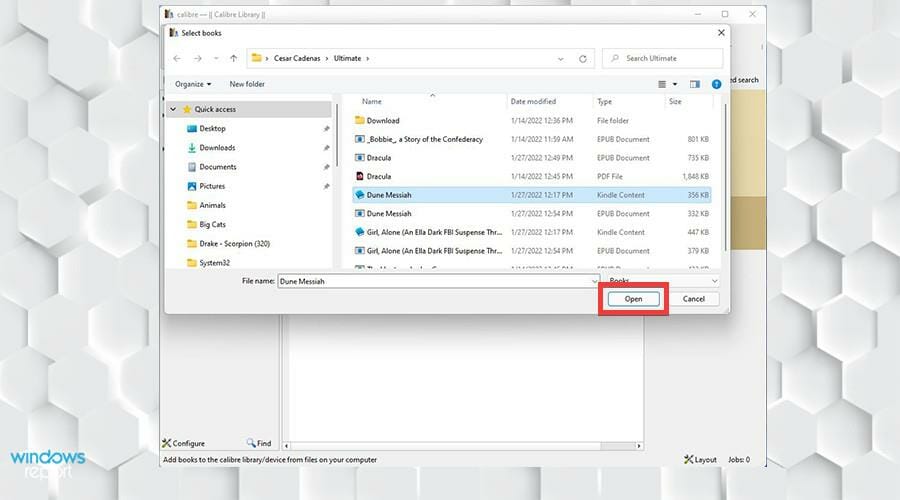Screen dimensions: 900x500
Task: Select Dune Messiah EPUB Document
Action: point(531,213)
